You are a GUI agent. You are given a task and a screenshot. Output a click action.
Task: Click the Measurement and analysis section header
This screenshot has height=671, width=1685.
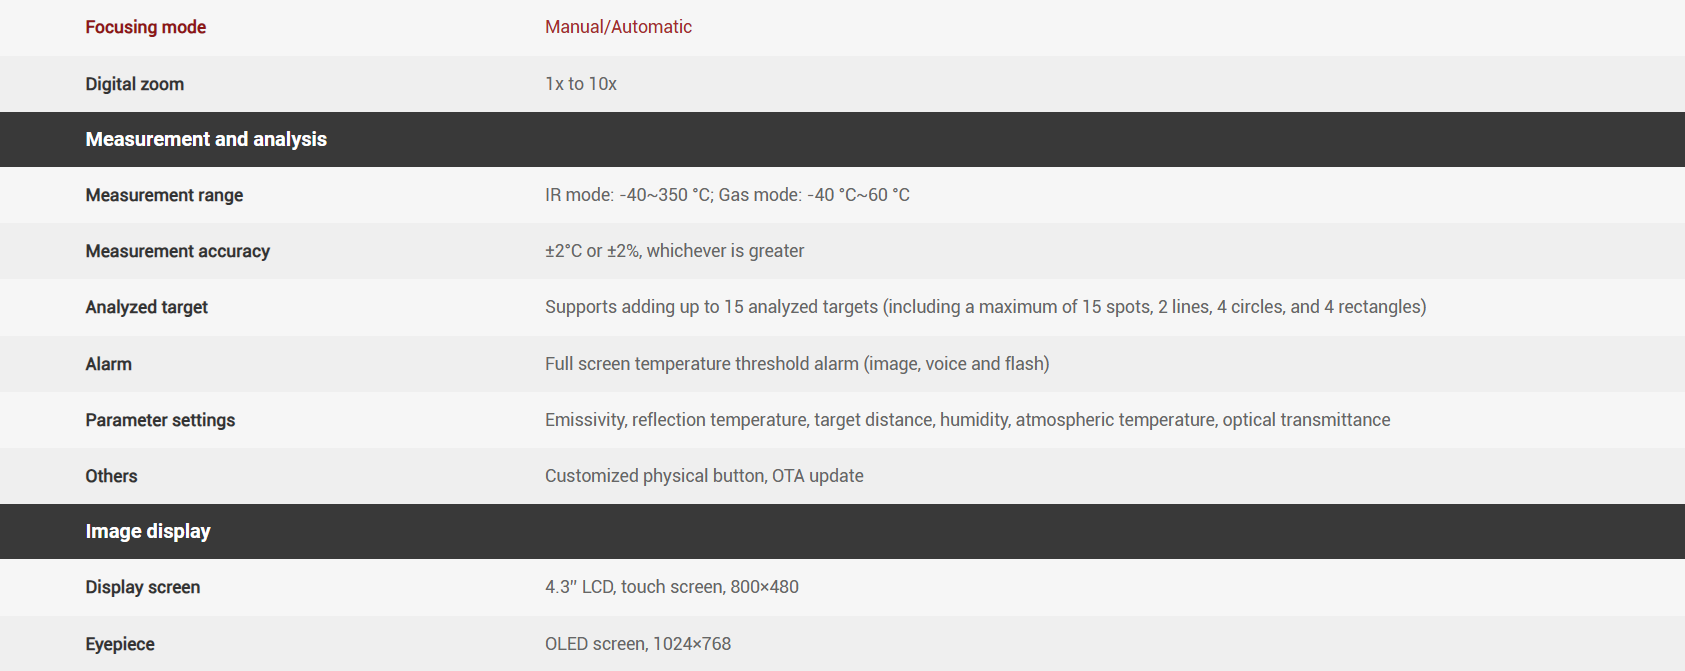206,139
